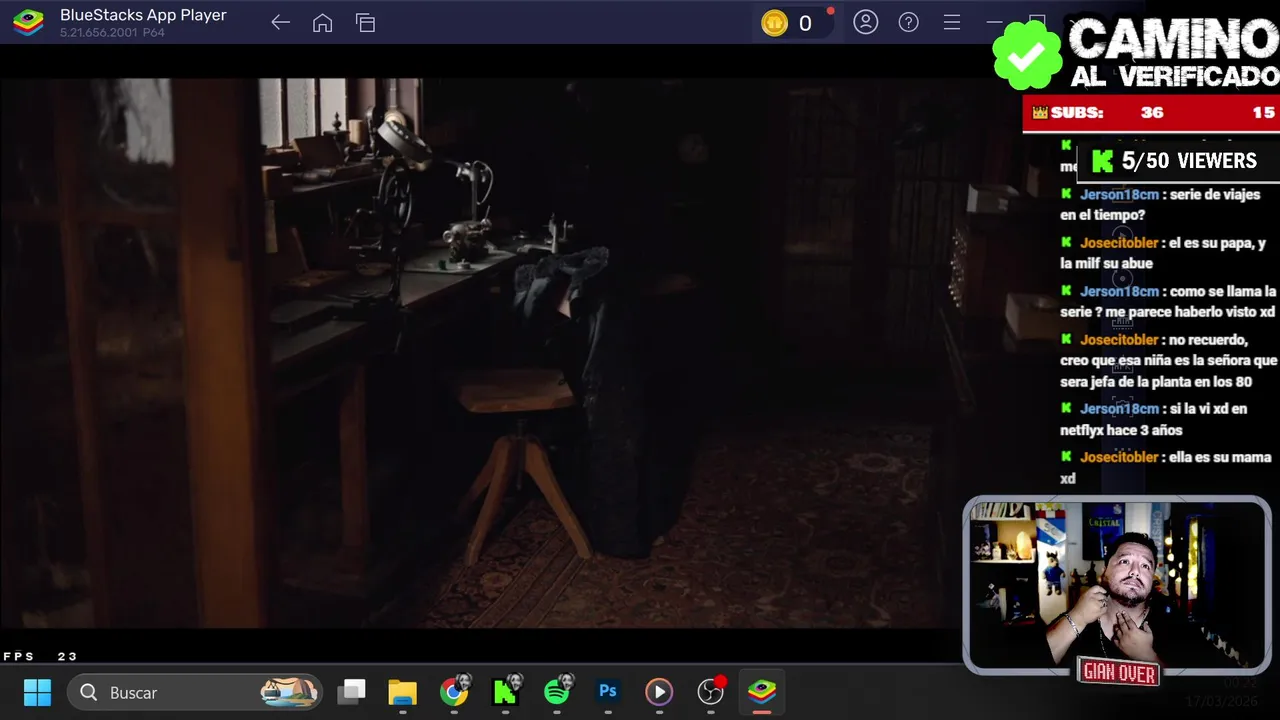Click the FPS 23 counter
This screenshot has width=1280, height=720.
(40, 657)
